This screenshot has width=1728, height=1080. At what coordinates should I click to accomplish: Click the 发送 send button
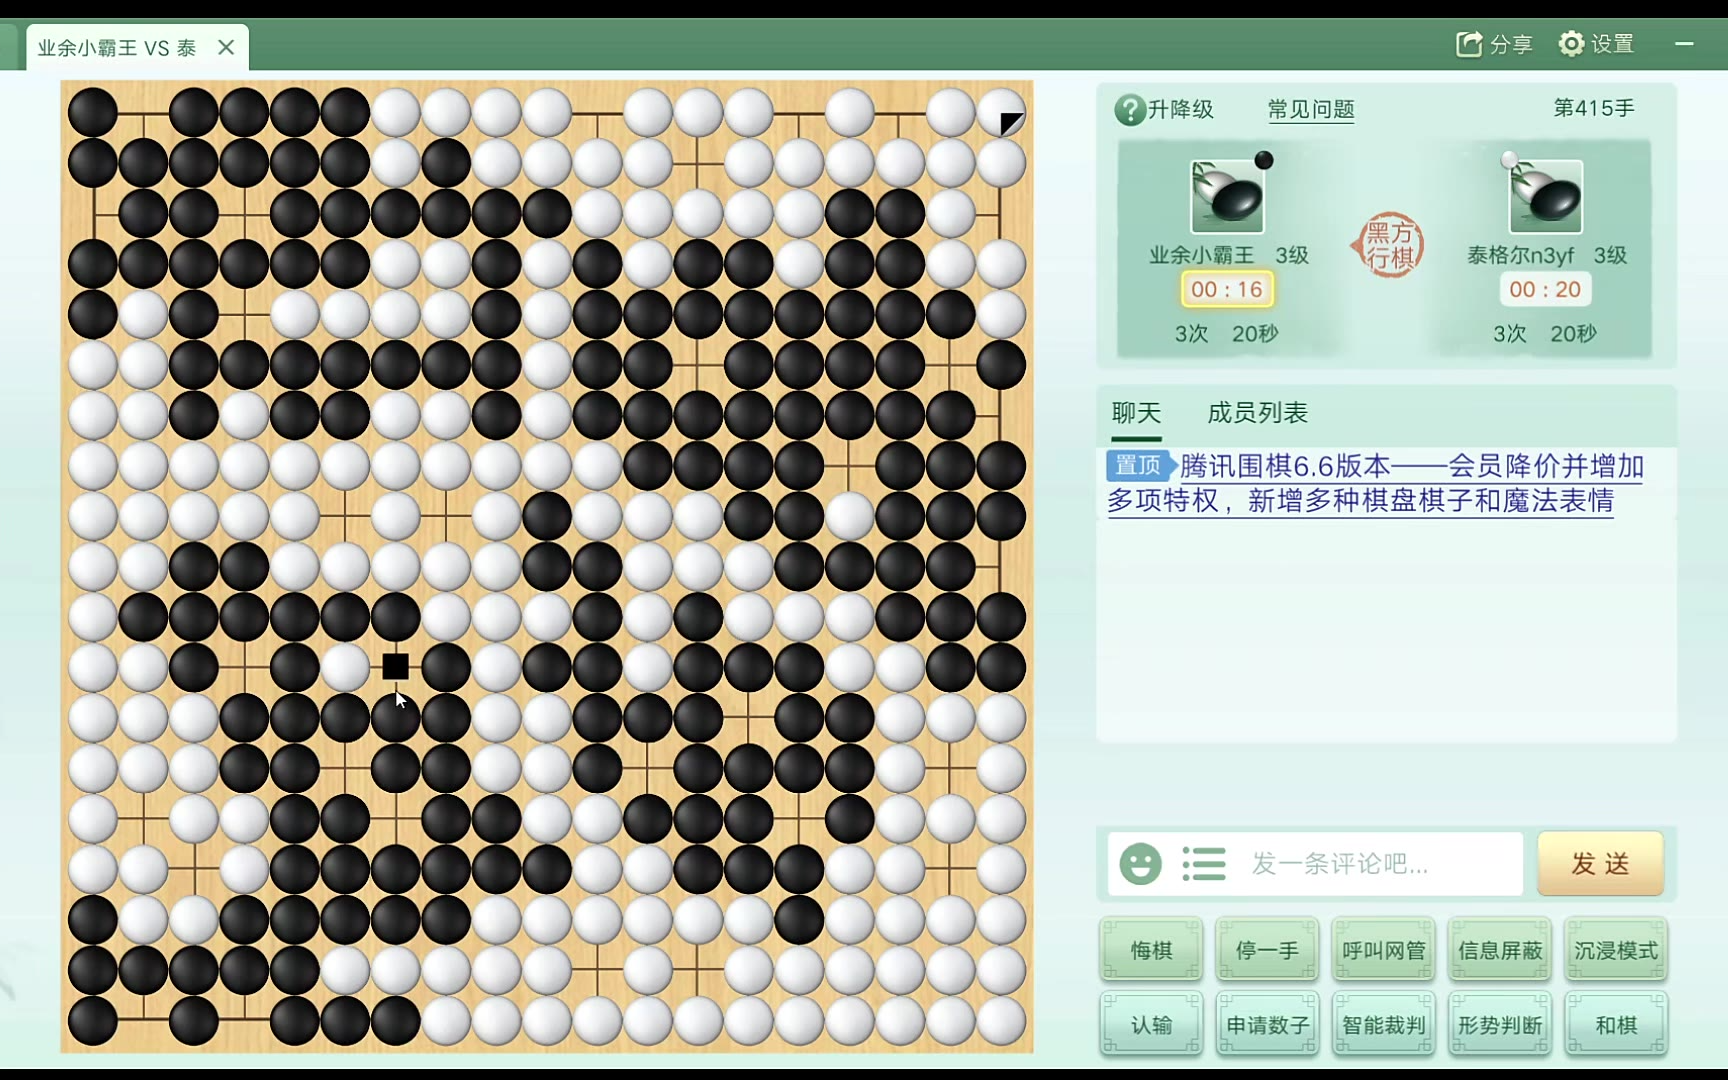(1600, 863)
